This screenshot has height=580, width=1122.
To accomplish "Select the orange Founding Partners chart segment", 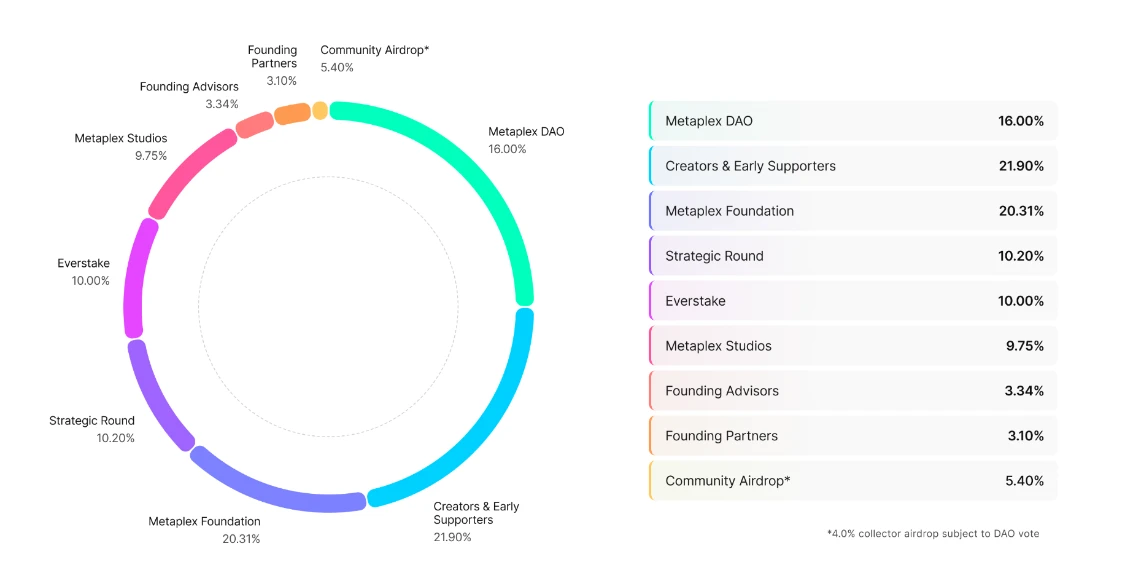I will click(x=292, y=113).
